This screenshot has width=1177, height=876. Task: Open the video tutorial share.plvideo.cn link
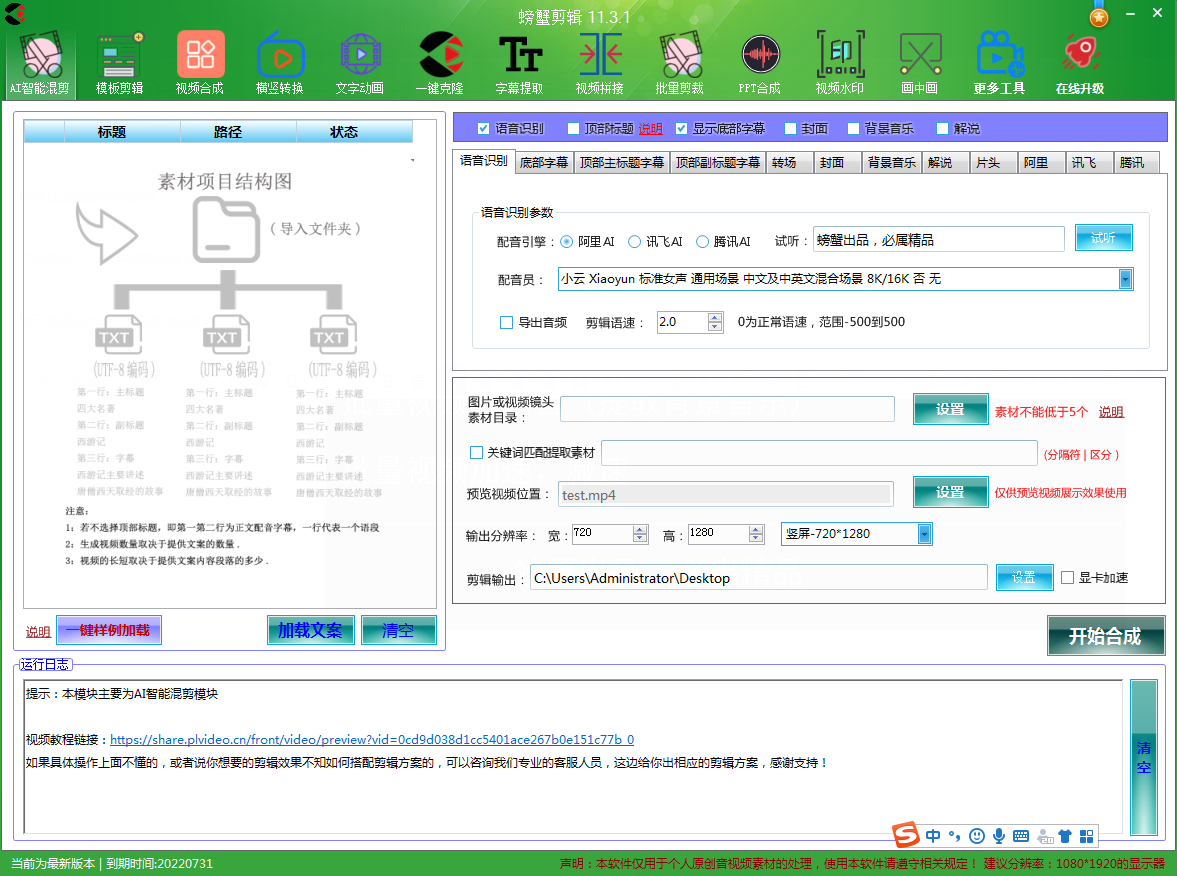point(371,740)
